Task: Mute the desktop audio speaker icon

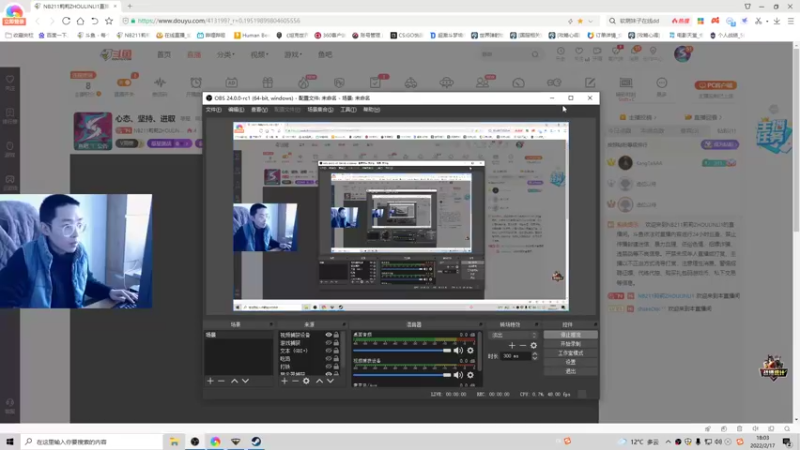Action: (458, 351)
